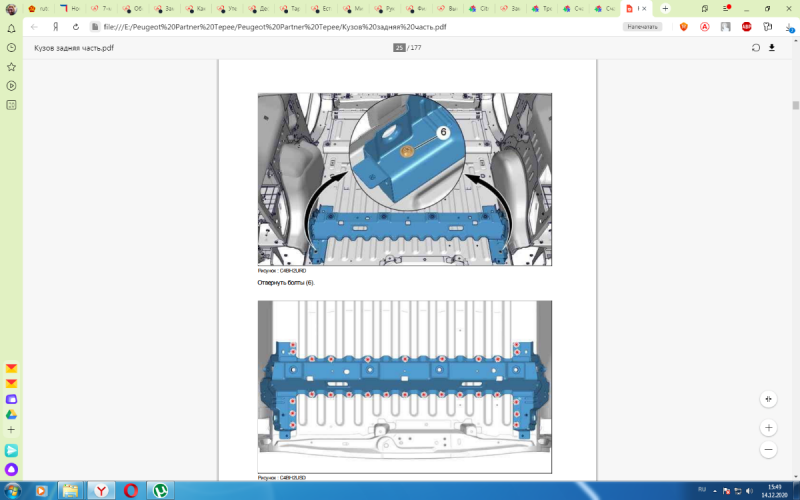The image size is (800, 500).
Task: Open the history clock in sidebar
Action: [11, 47]
